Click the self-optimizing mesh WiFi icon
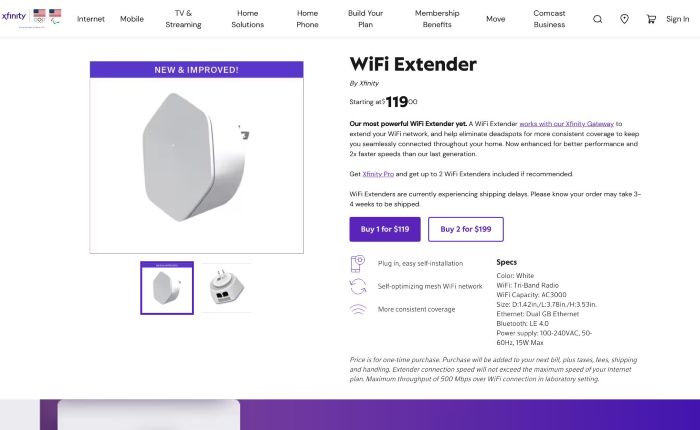 coord(358,286)
